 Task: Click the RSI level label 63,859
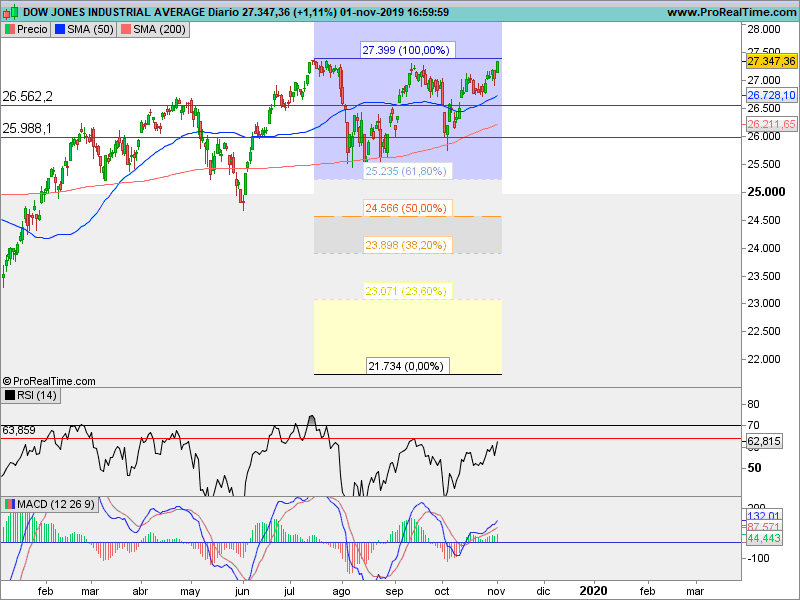pos(19,431)
